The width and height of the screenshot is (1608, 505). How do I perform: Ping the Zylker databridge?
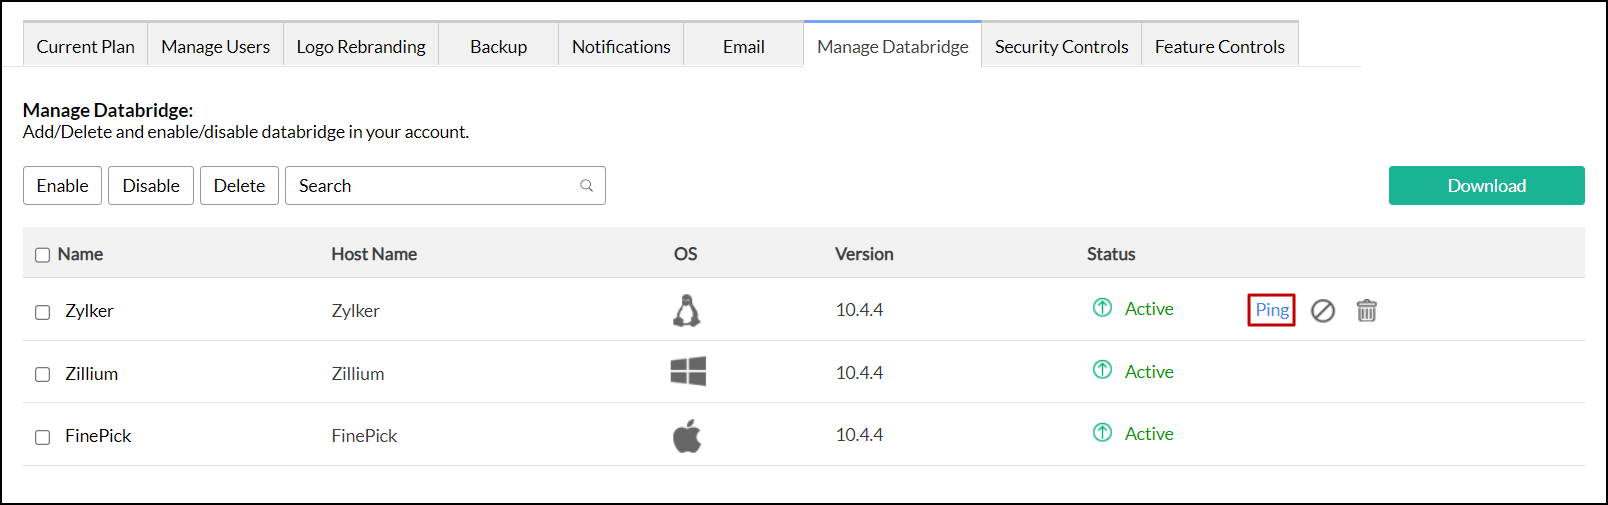pos(1271,310)
